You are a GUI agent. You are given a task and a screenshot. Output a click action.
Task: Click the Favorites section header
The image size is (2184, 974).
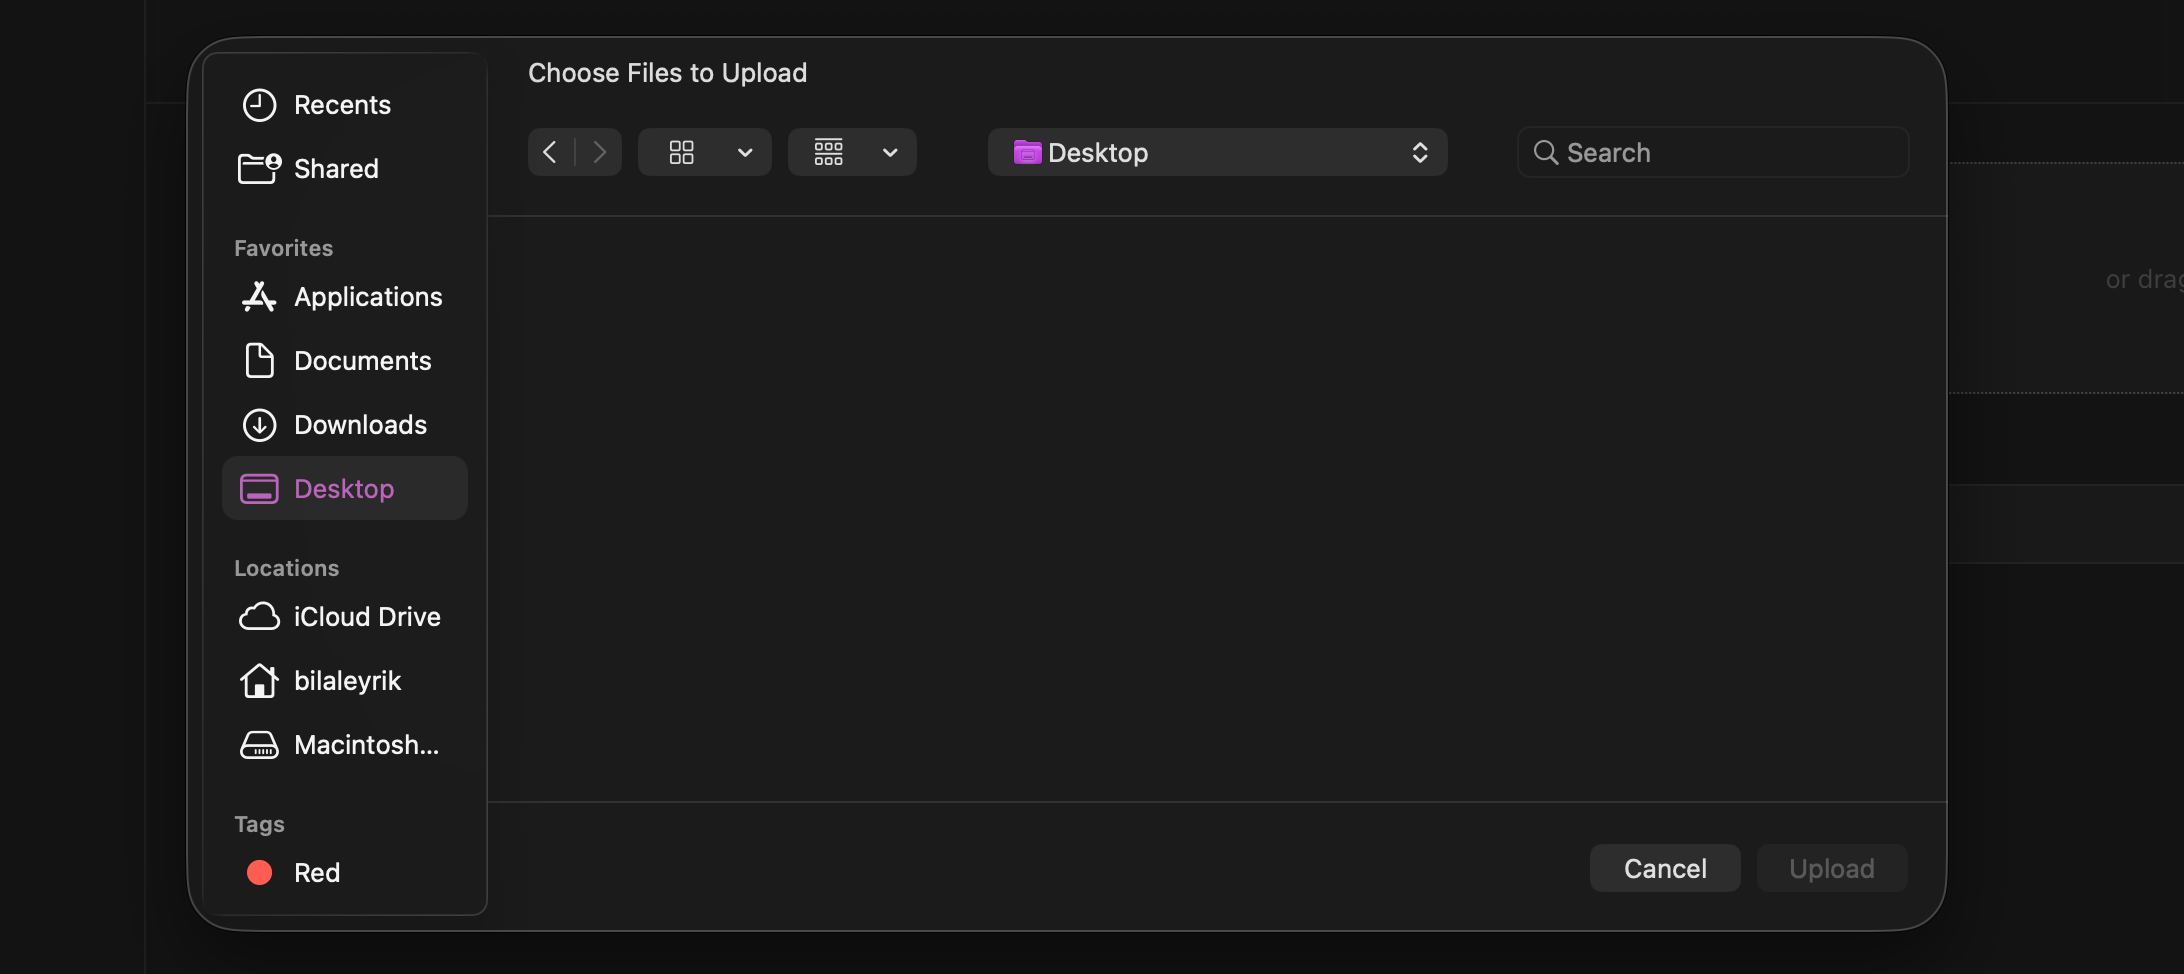[284, 248]
